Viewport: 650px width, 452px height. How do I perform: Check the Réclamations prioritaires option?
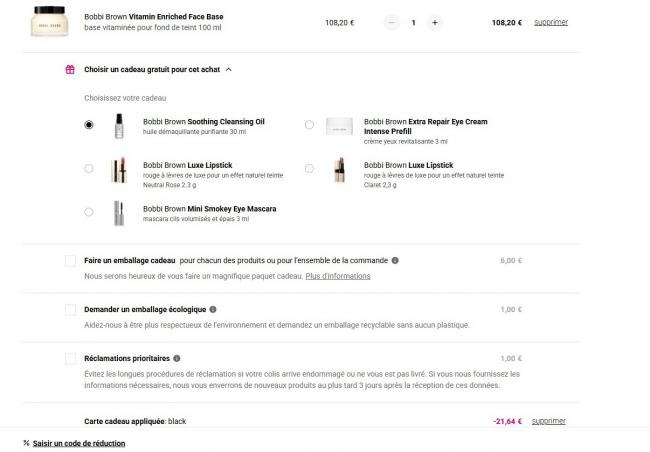tap(70, 358)
